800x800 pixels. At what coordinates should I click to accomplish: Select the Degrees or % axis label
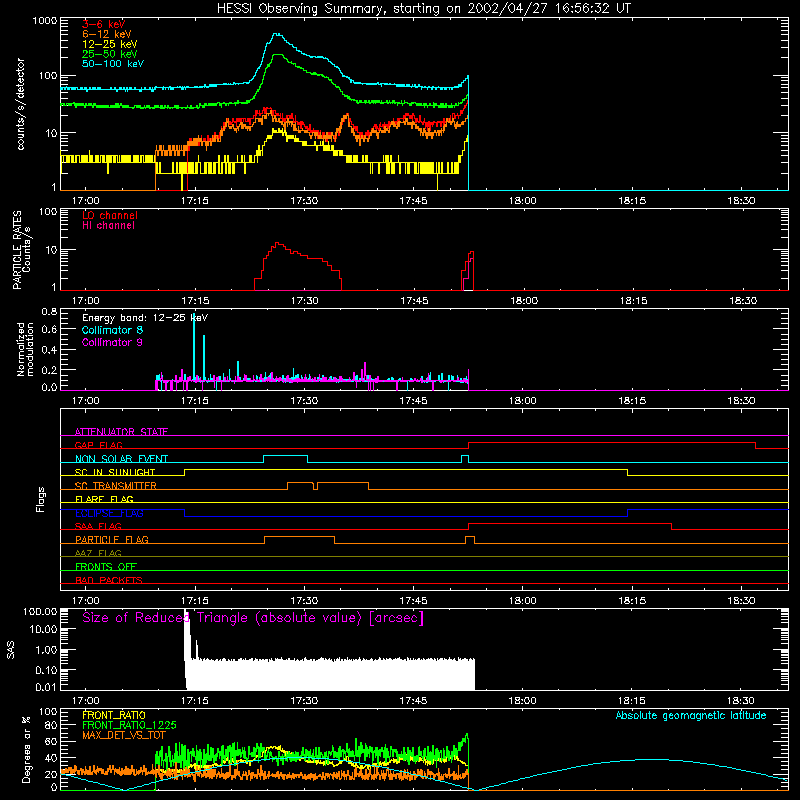pyautogui.click(x=26, y=749)
